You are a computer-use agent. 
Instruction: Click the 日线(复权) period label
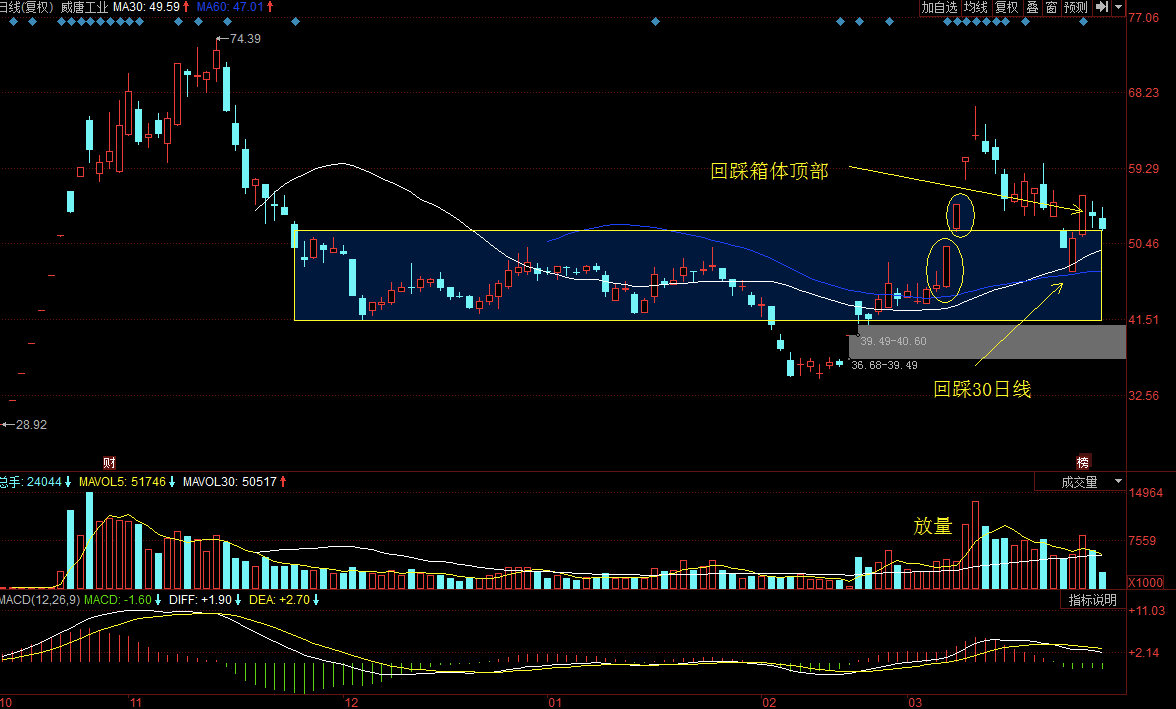25,7
